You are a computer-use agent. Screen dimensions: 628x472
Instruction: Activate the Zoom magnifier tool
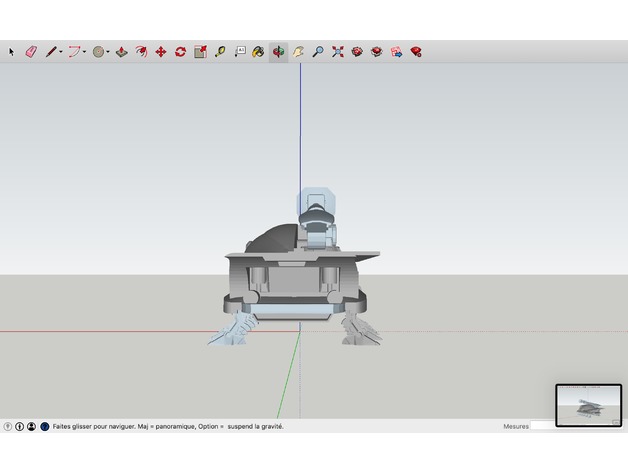pyautogui.click(x=318, y=51)
